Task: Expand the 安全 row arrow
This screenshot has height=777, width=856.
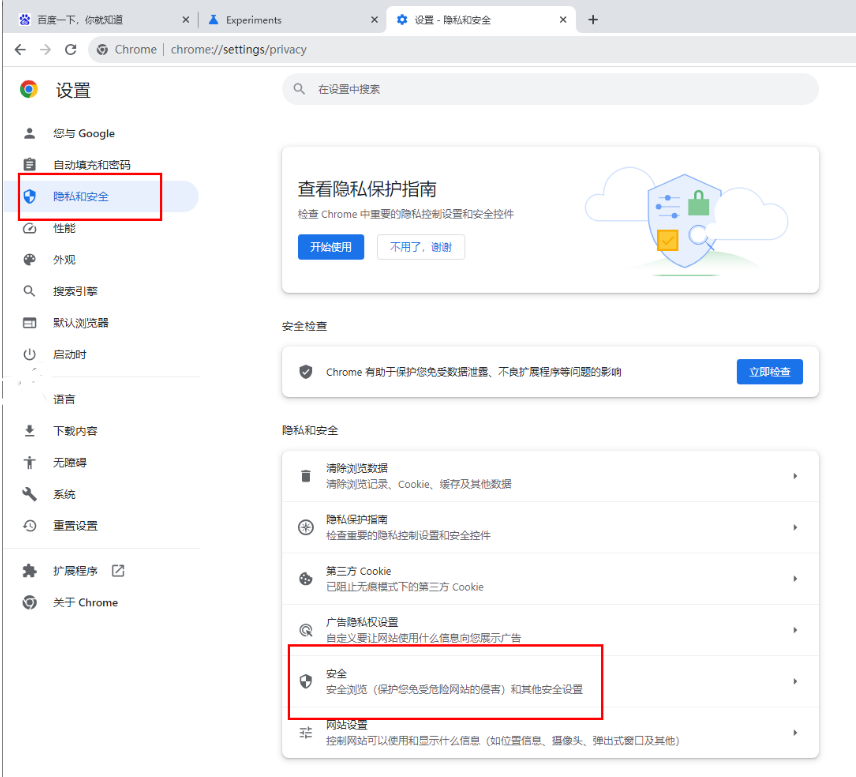Action: click(x=795, y=681)
